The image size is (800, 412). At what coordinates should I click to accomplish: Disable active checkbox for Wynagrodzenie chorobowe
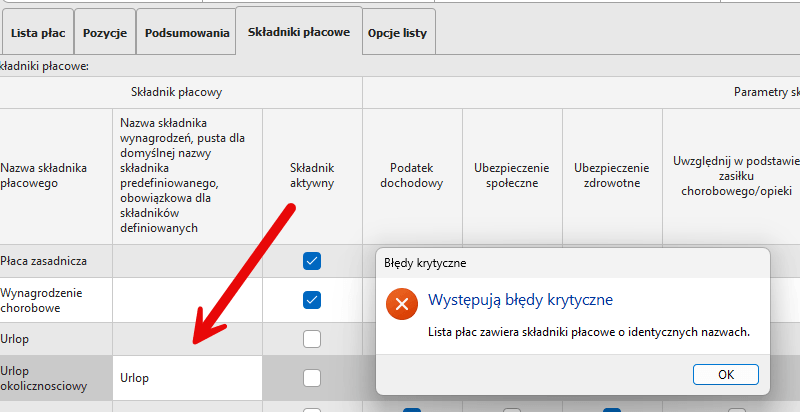tap(312, 299)
